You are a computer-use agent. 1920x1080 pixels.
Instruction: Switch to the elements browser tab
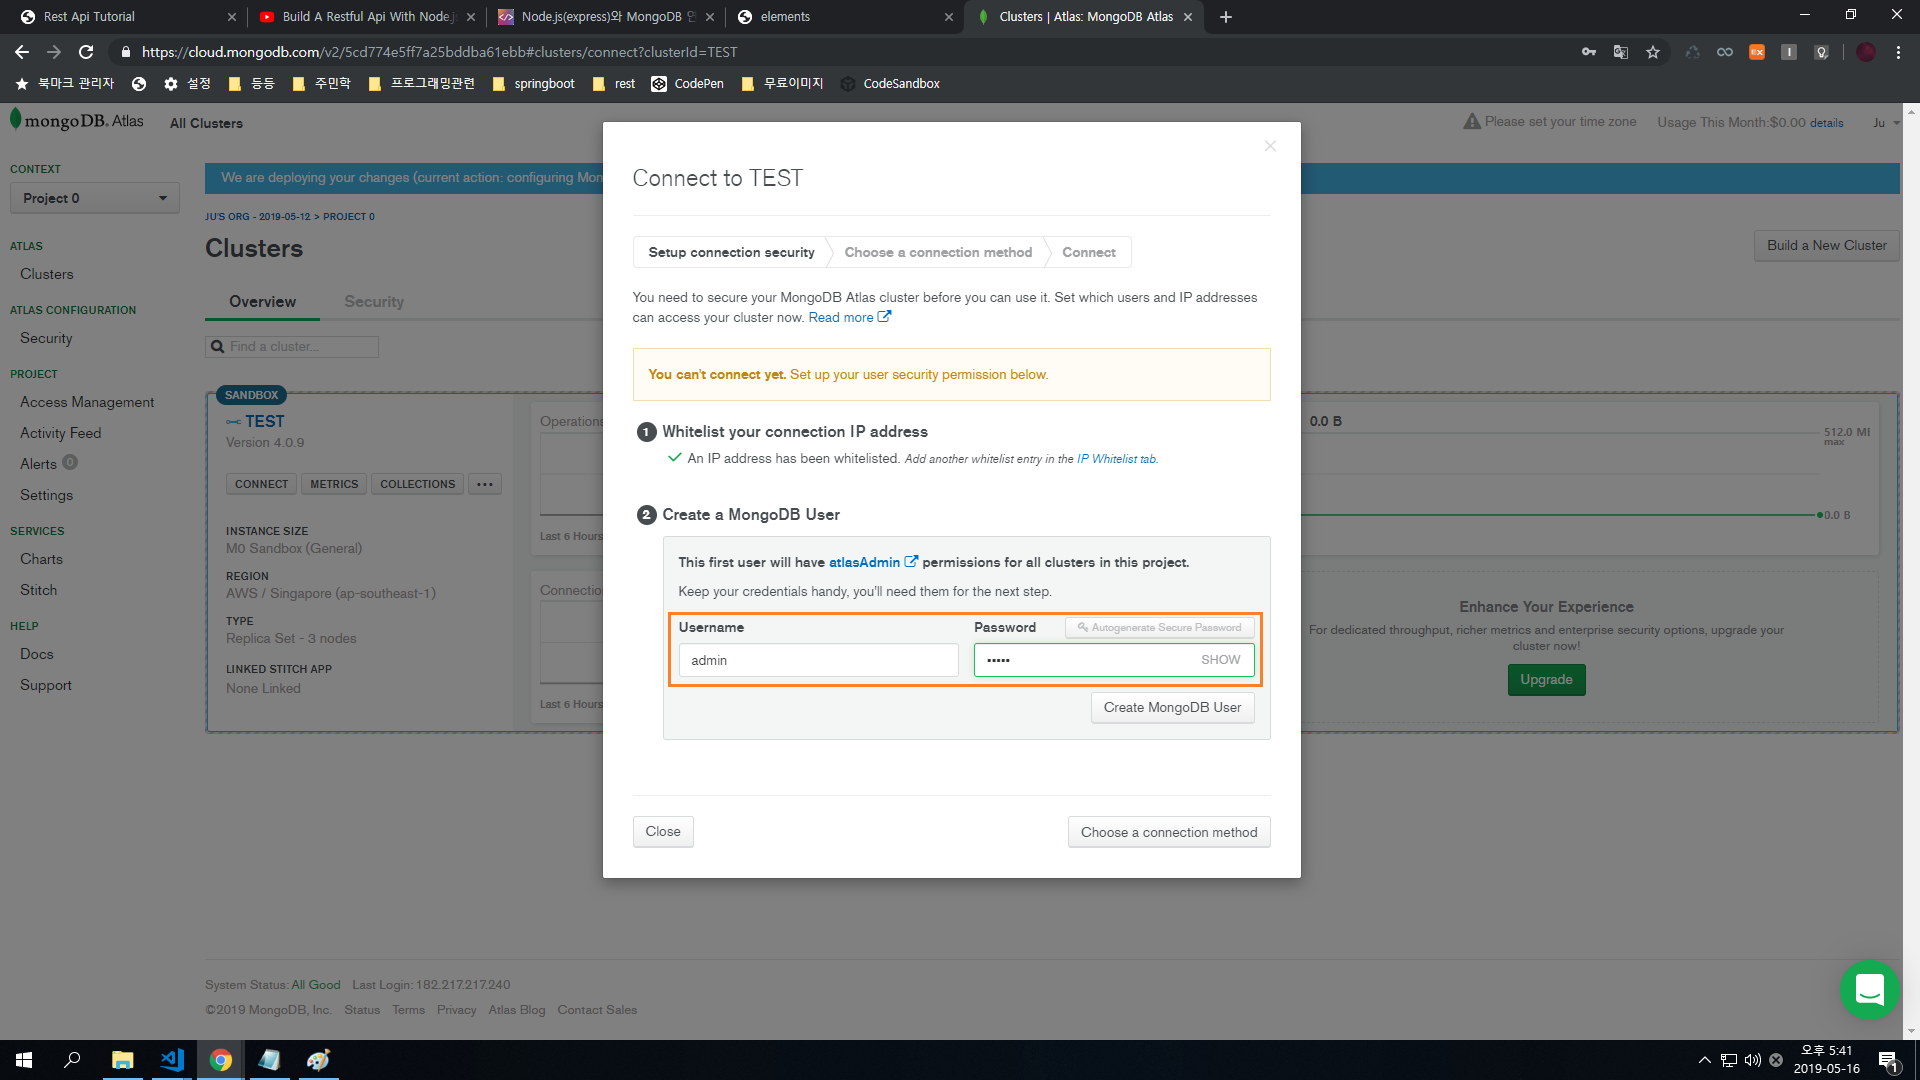click(843, 17)
